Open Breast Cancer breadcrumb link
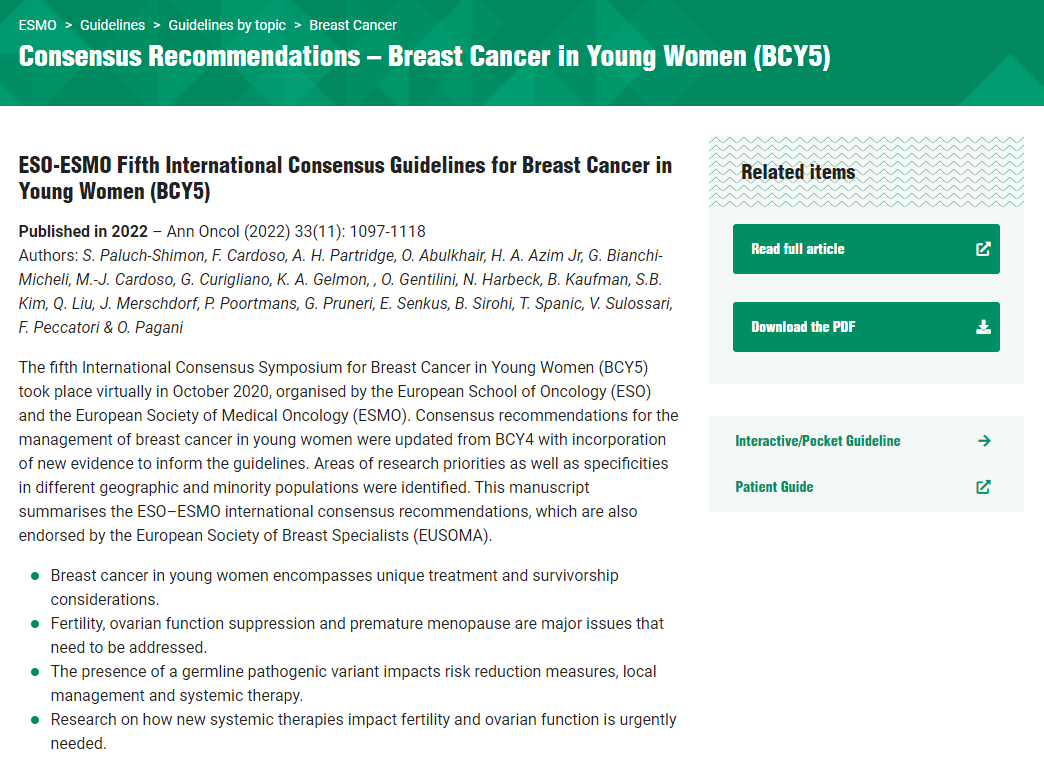The width and height of the screenshot is (1044, 774). click(x=353, y=25)
